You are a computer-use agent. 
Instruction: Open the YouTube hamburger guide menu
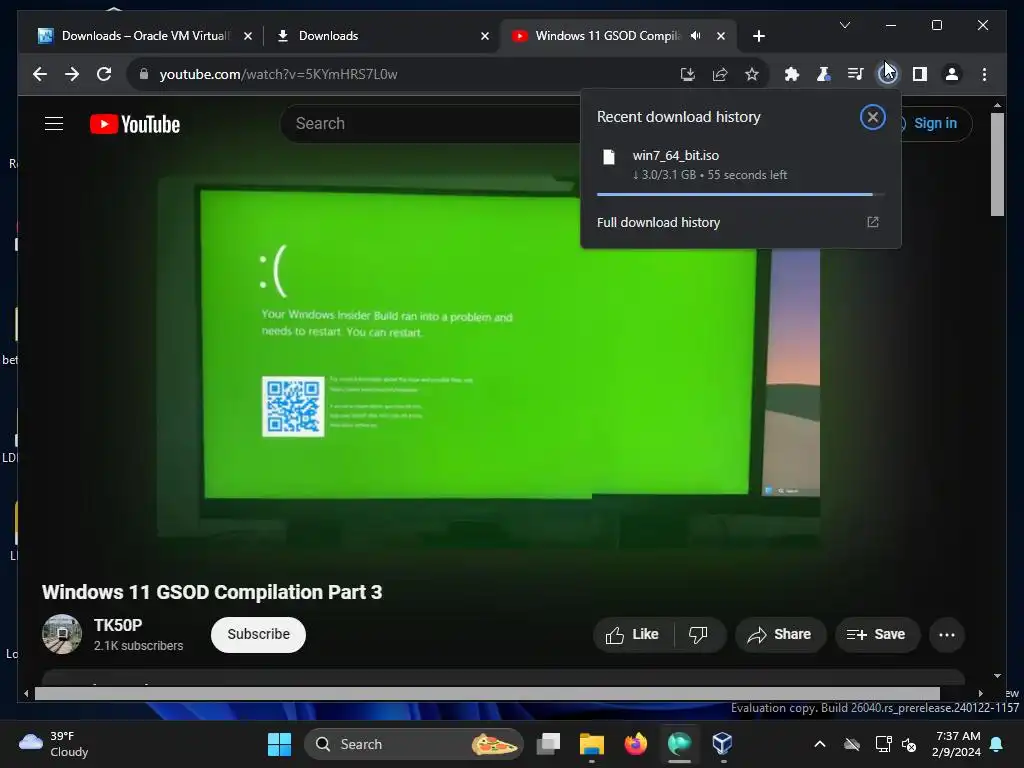coord(54,123)
